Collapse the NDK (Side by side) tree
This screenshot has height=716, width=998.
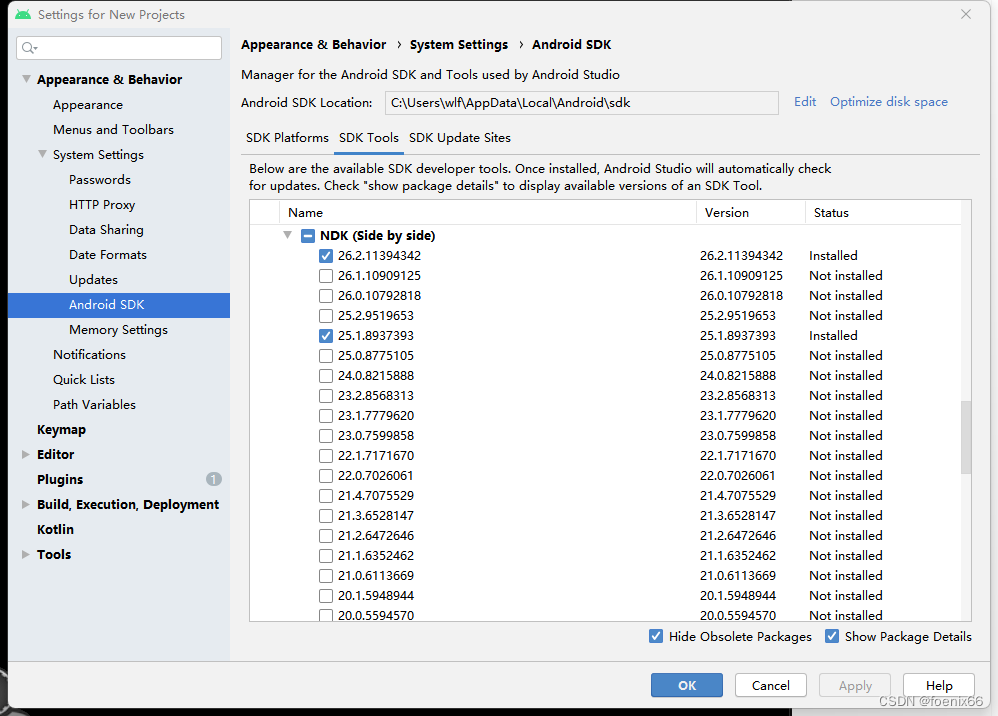pyautogui.click(x=288, y=235)
